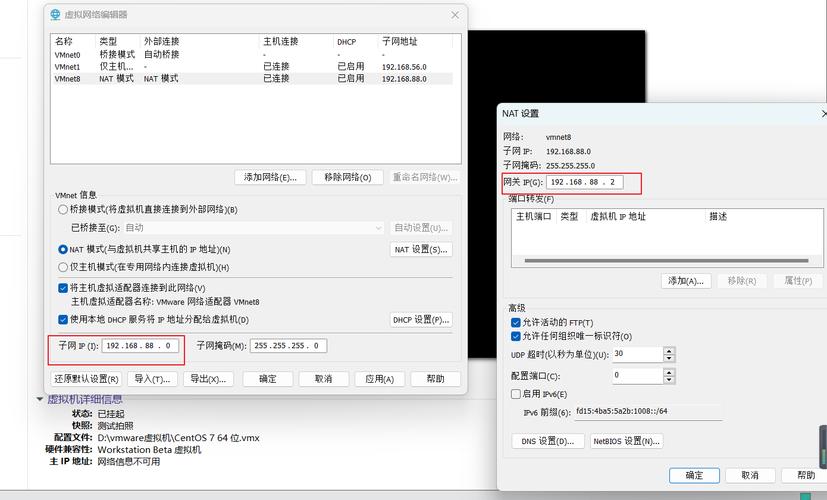This screenshot has height=500, width=827.
Task: Click 添加网络(E)... button
Action: [270, 177]
